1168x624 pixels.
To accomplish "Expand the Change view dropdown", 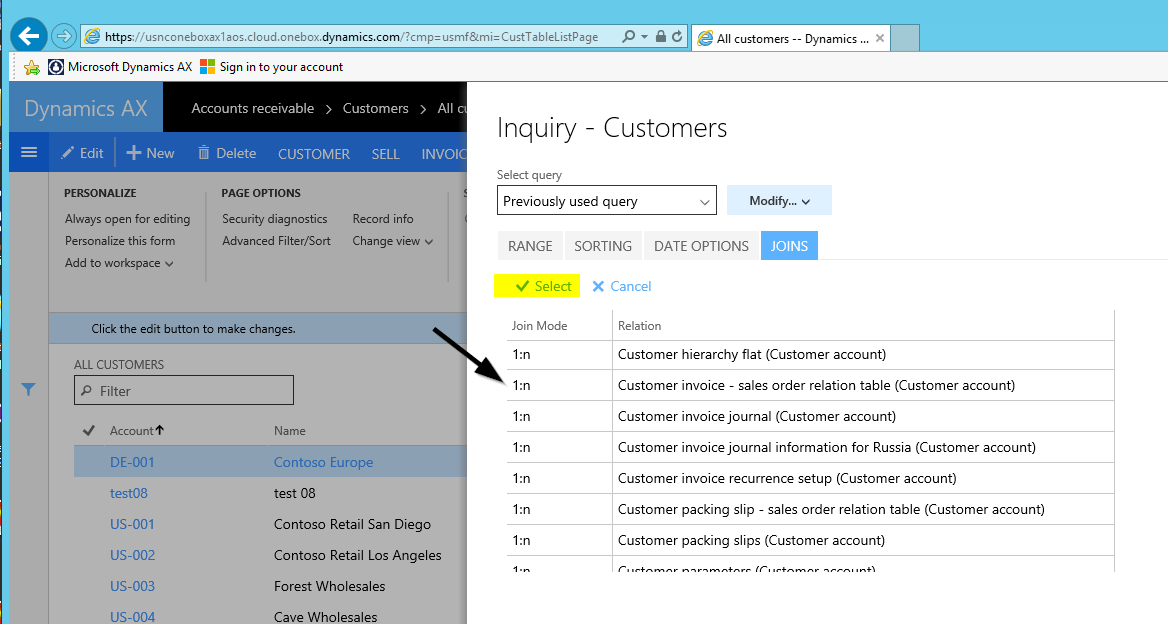I will (x=393, y=241).
